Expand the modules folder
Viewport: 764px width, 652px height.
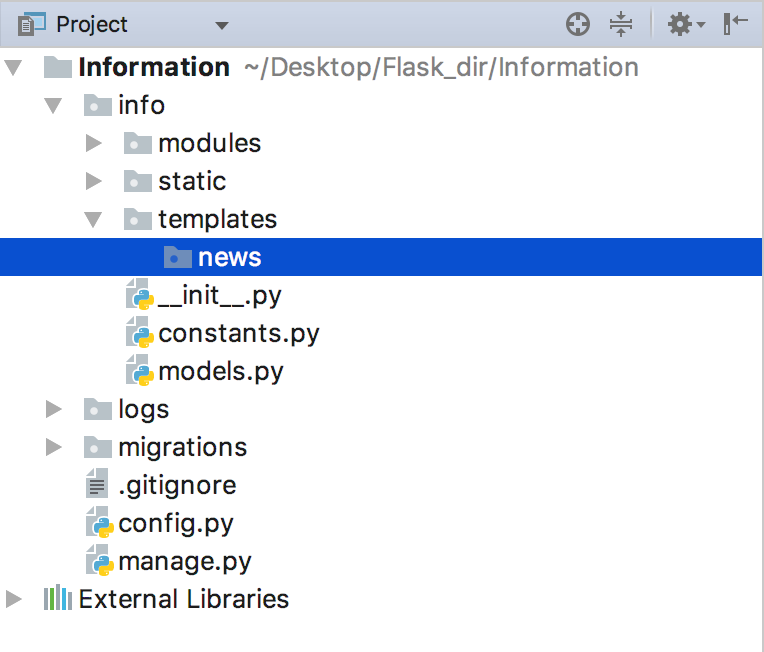[94, 143]
